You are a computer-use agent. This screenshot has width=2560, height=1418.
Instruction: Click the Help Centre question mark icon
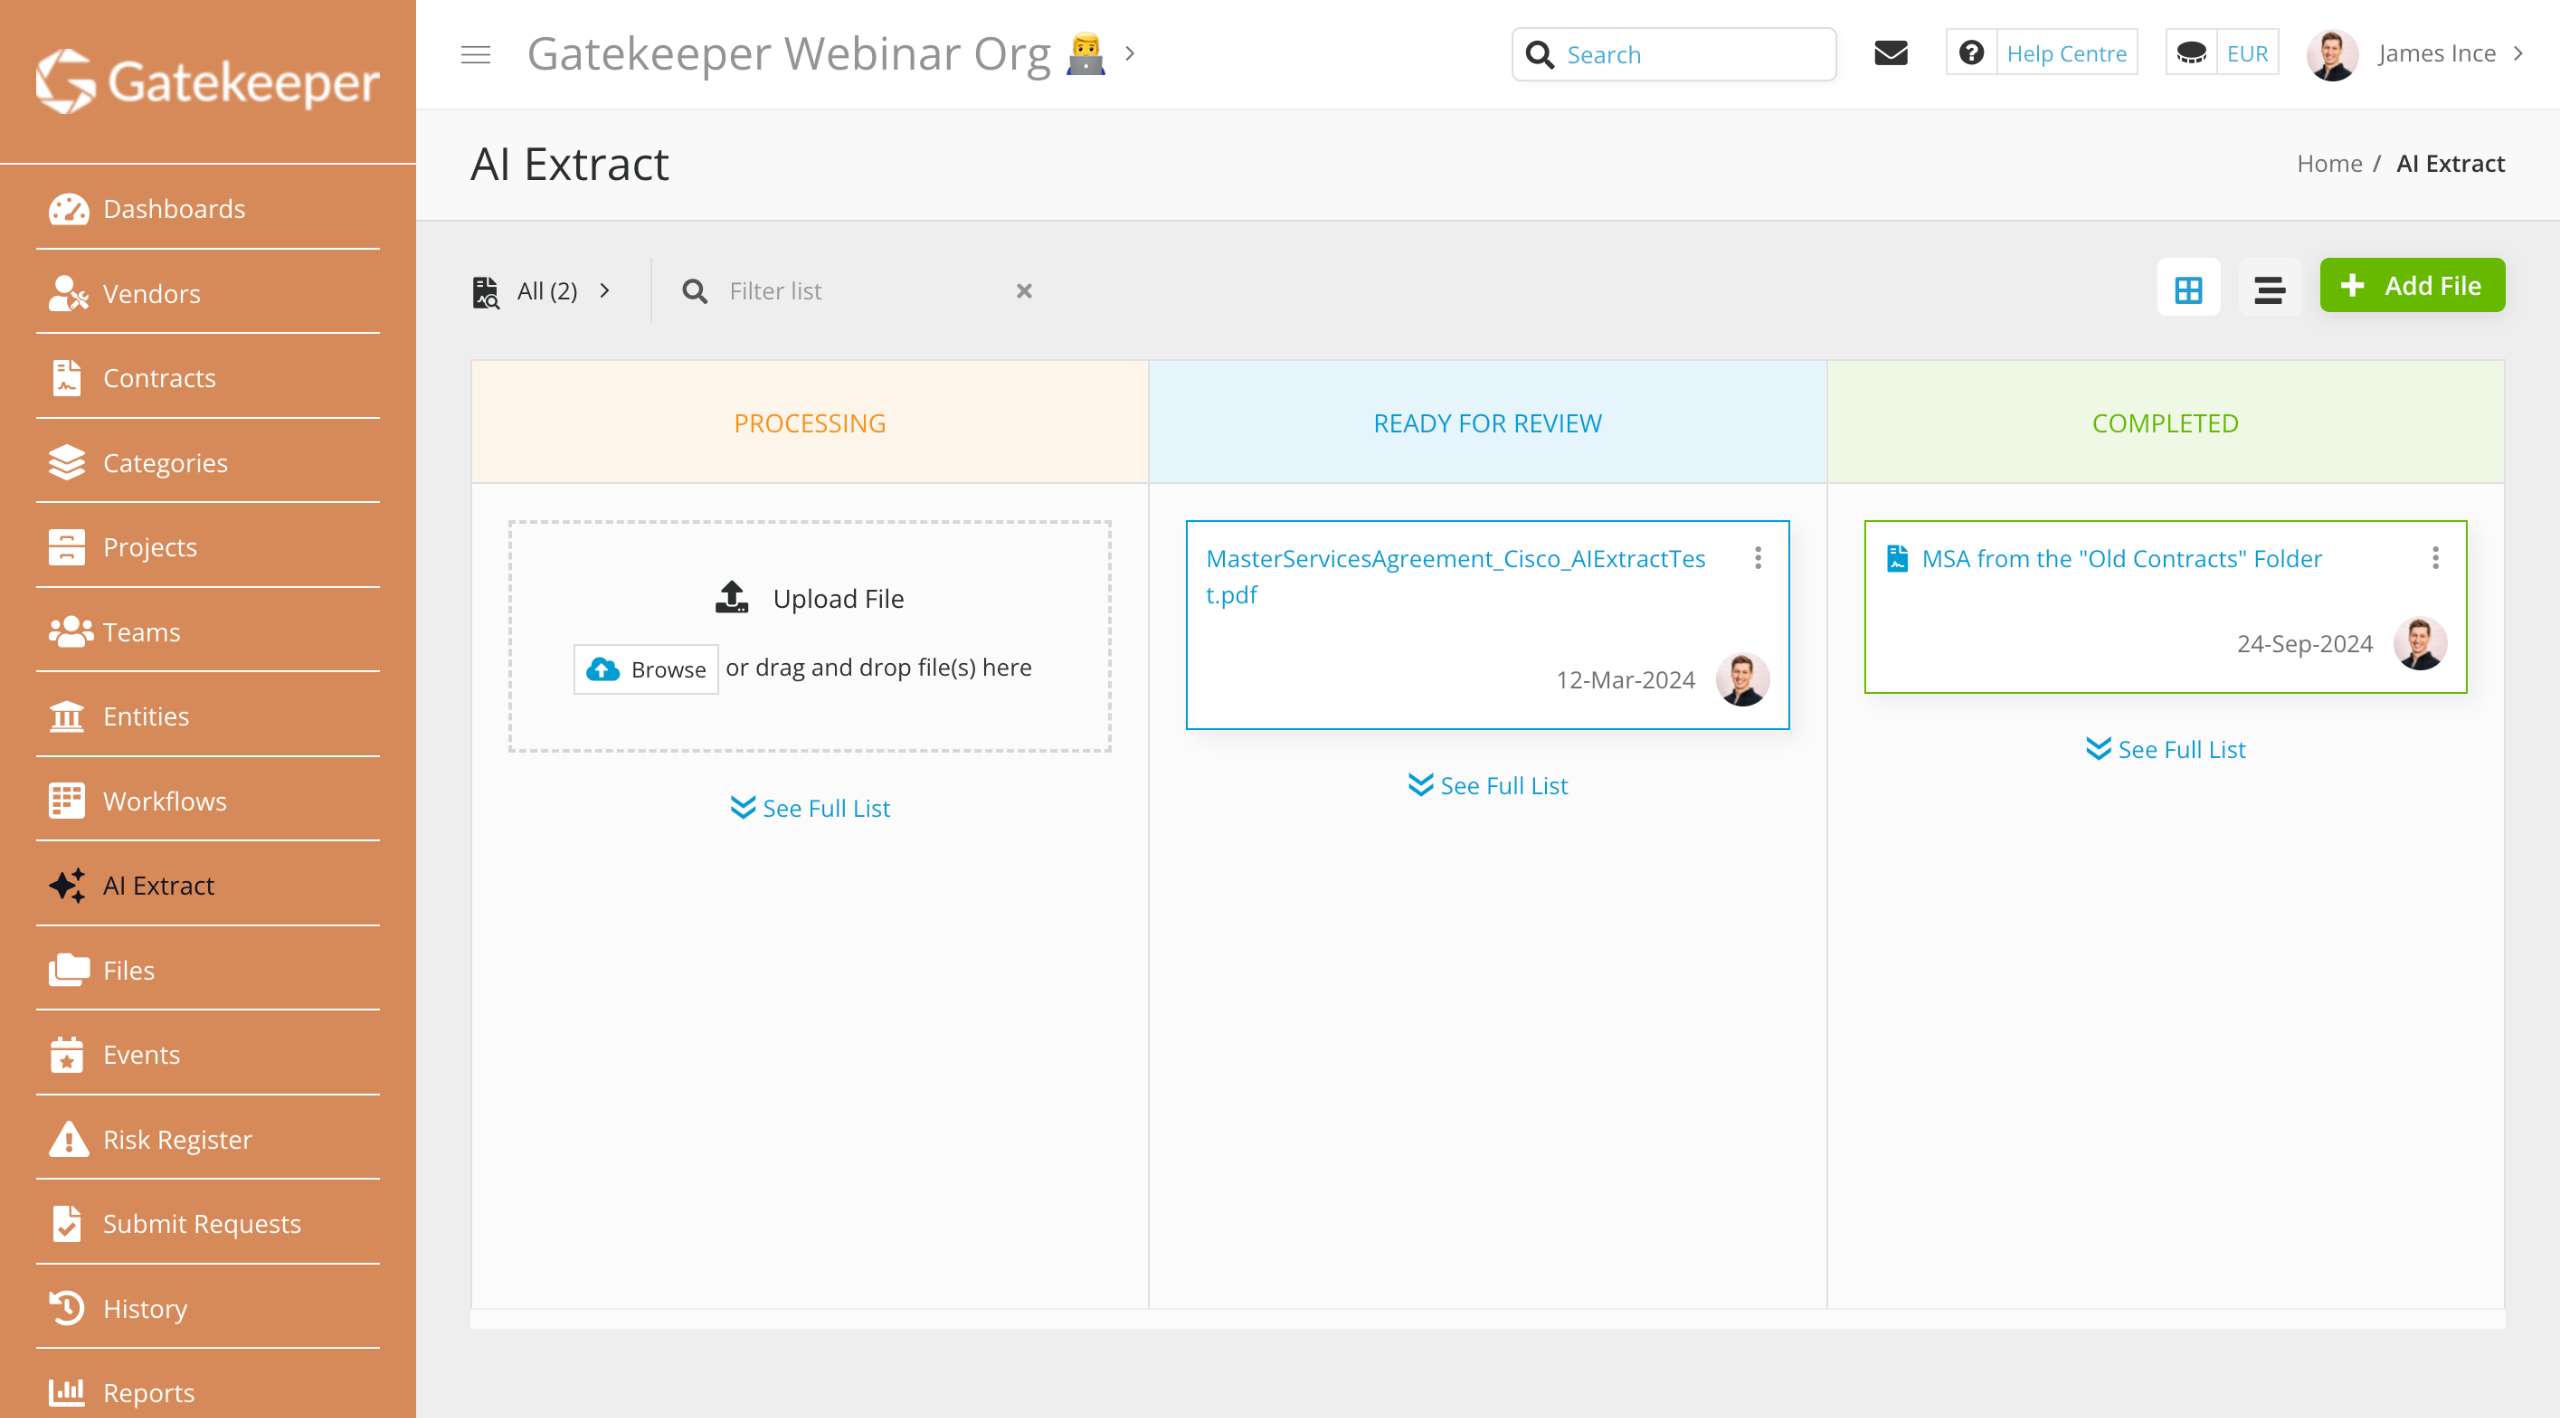pos(1971,53)
